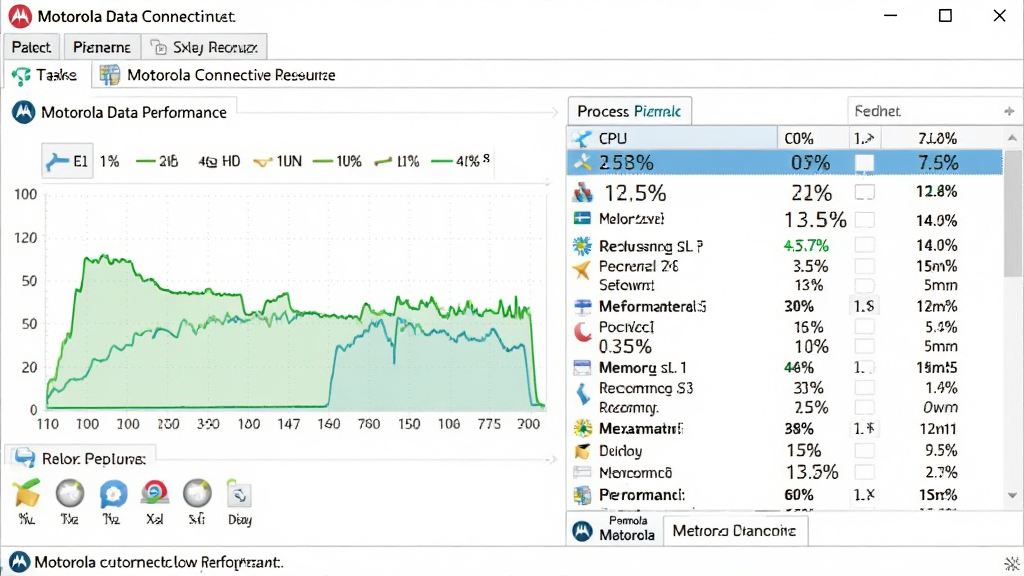The image size is (1024, 576).
Task: Click the Taake tab green icon
Action: click(21, 76)
